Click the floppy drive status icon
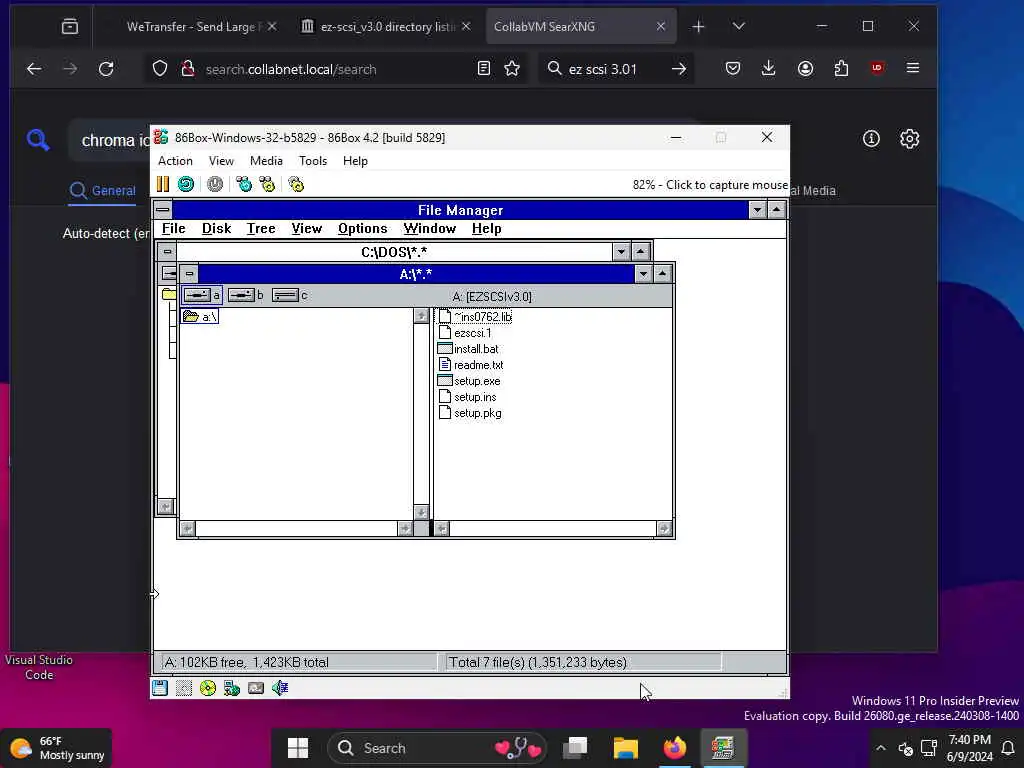Screen dimensions: 1024x768 pos(160,688)
